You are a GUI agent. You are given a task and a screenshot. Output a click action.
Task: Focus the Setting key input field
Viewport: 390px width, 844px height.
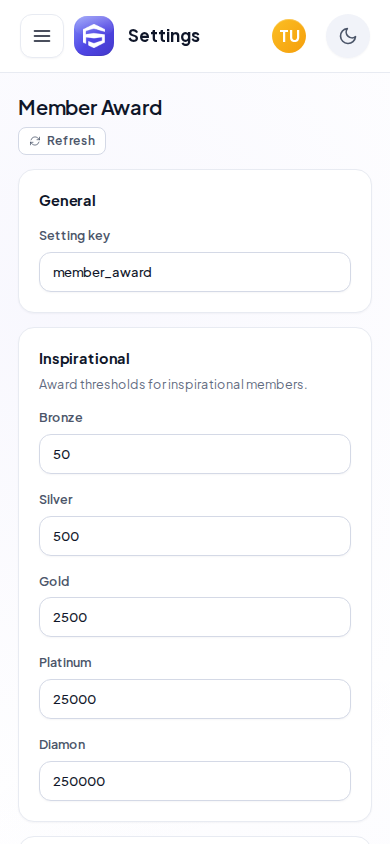(195, 272)
